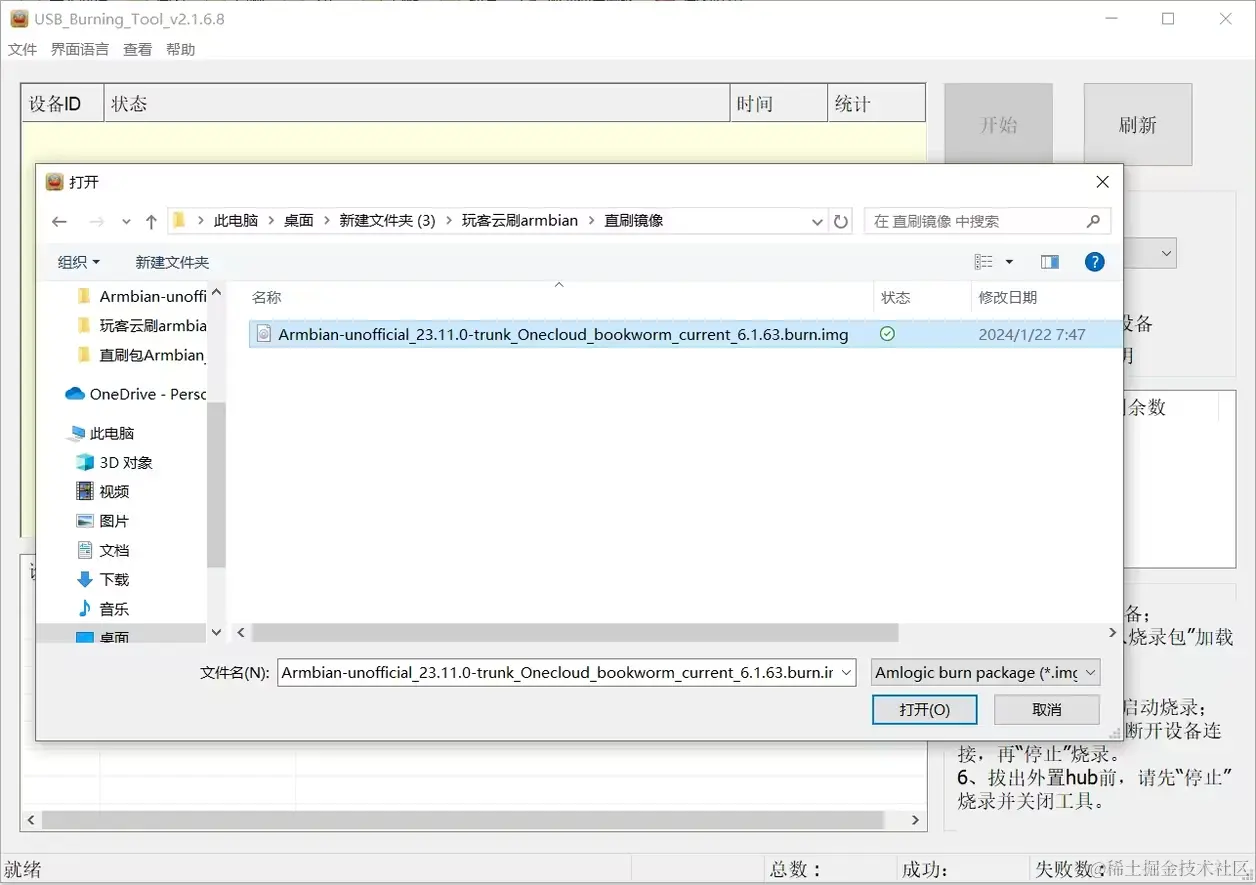Close the 打开 file dialog

coord(1102,182)
